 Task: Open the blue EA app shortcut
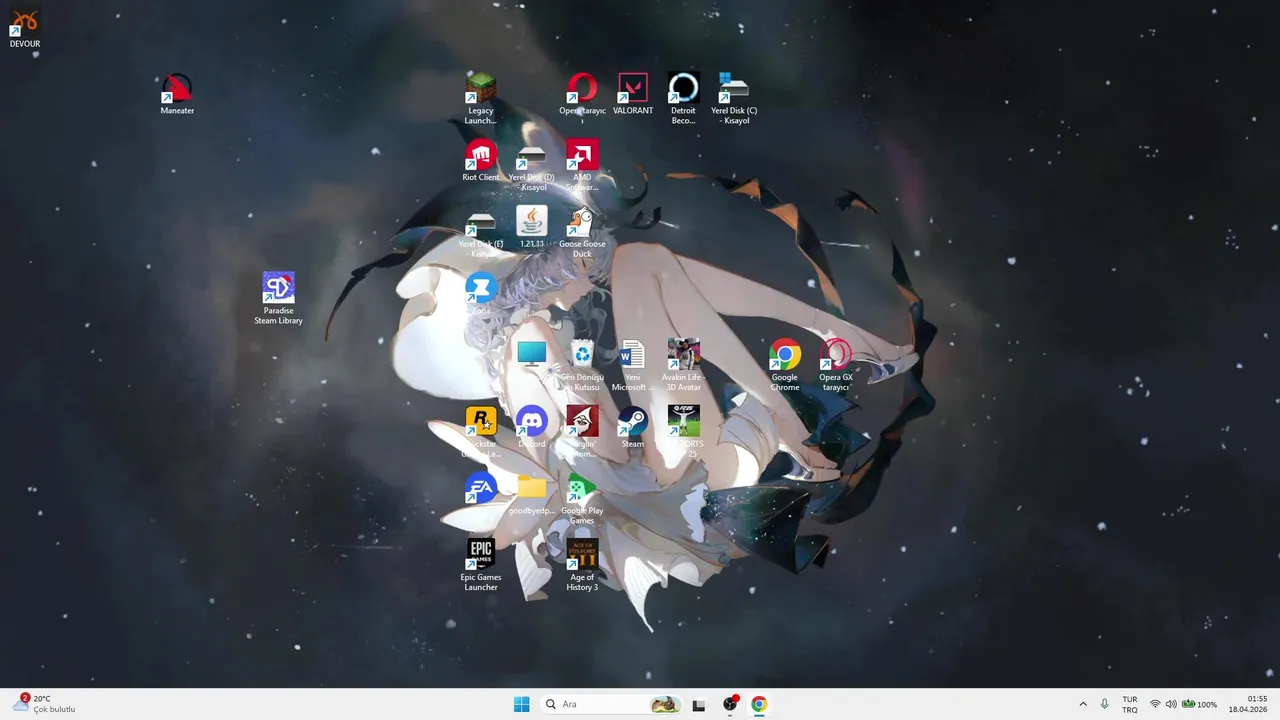(481, 489)
